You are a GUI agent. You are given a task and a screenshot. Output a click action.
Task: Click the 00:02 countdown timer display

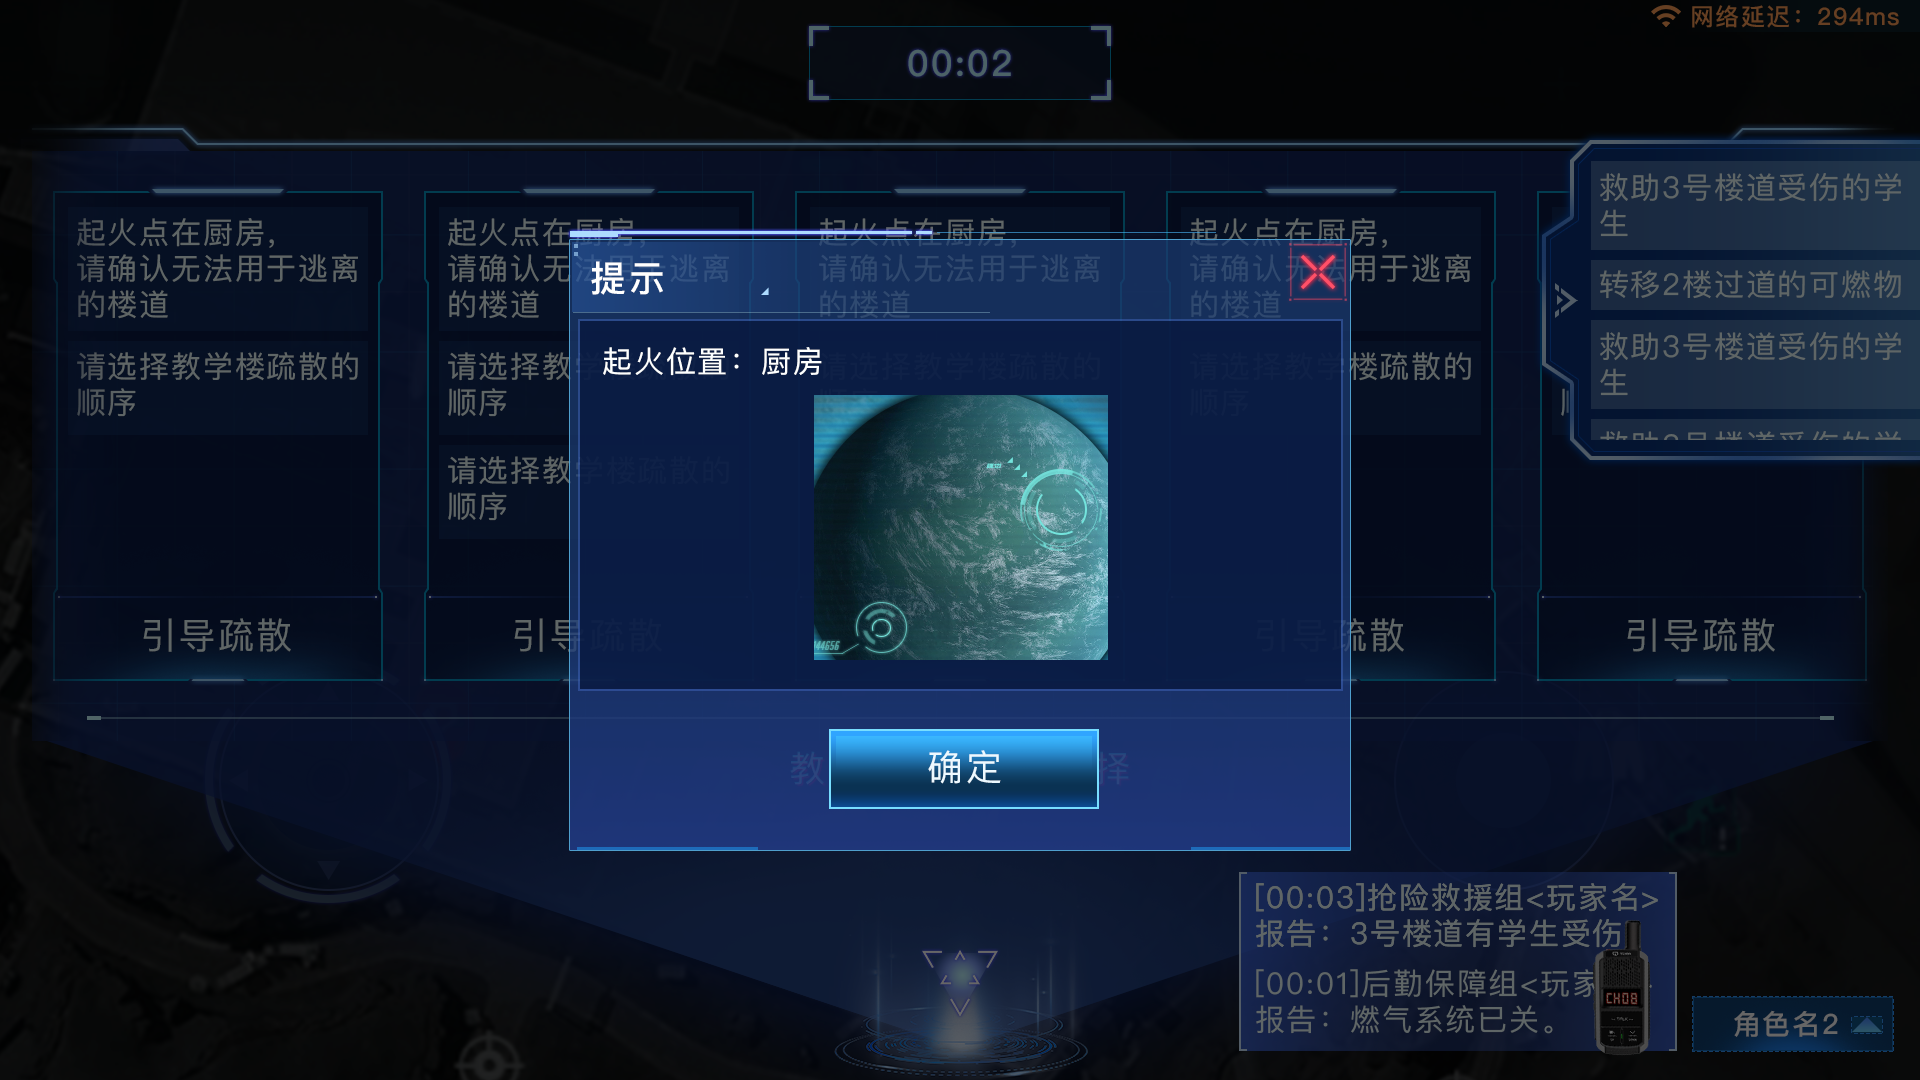[960, 64]
